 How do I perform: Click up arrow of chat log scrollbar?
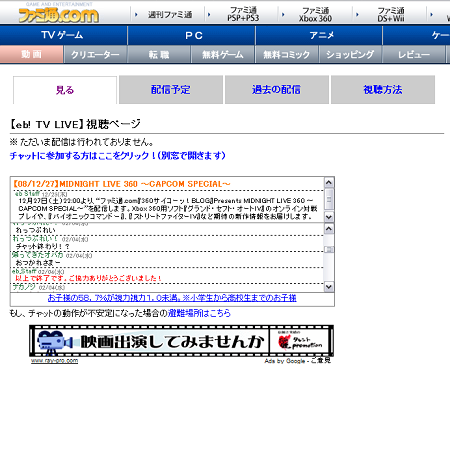(x=329, y=229)
